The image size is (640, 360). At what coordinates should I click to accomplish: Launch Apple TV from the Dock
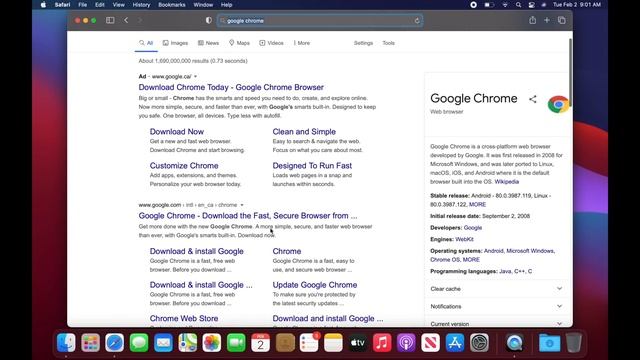(358, 342)
